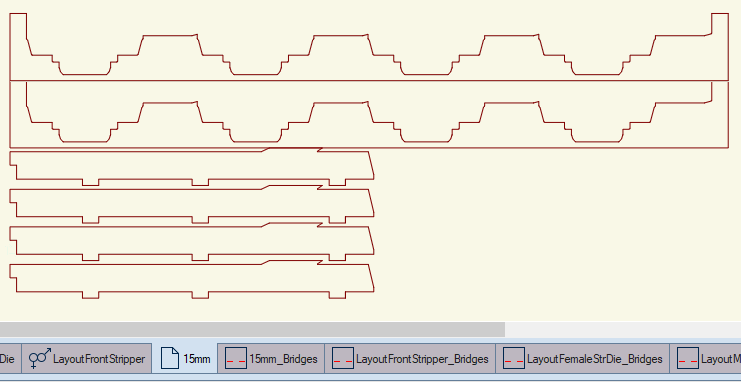
Task: Click the red dashed icon on 15mm_Bridges tab
Action: tap(236, 358)
